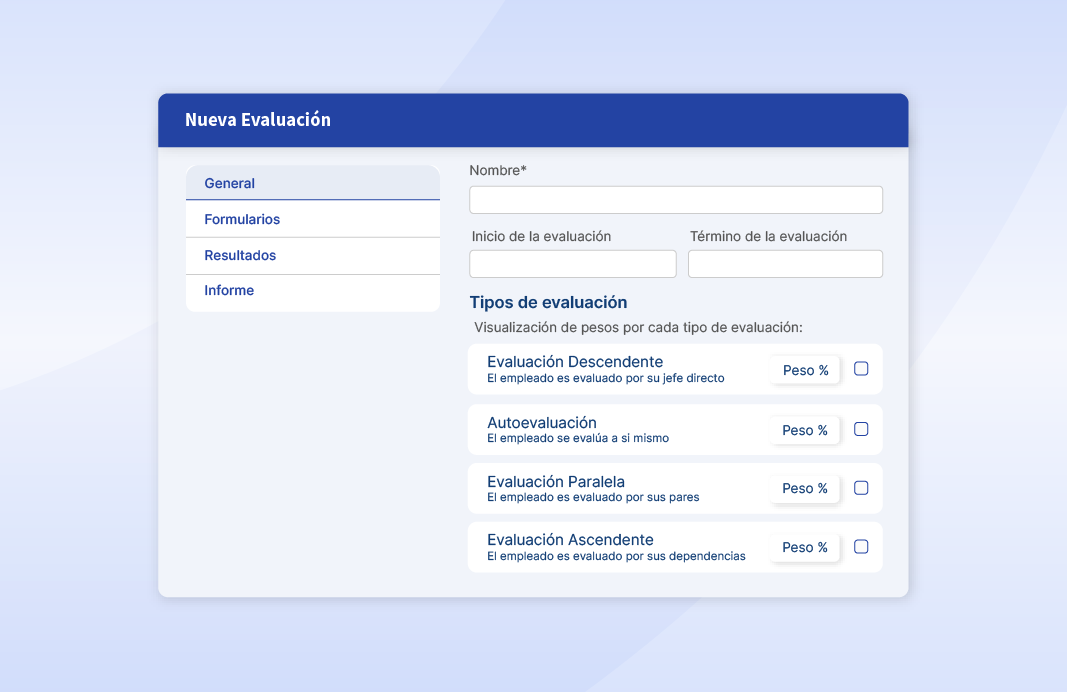The image size is (1067, 692).
Task: Click the Término de la evaluación field
Action: [785, 263]
